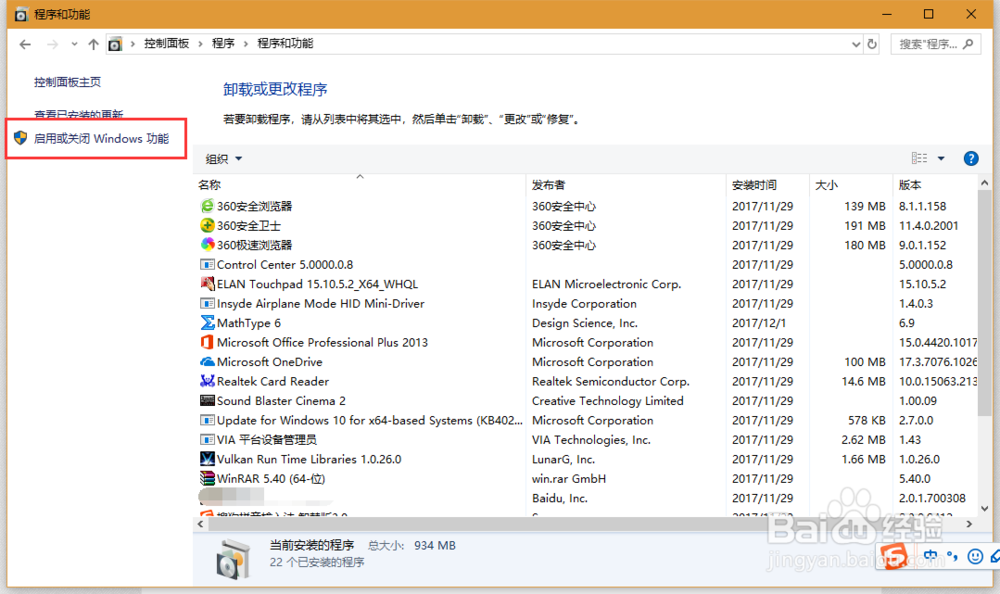Open the help question mark button
The height and width of the screenshot is (594, 1000).
point(971,158)
